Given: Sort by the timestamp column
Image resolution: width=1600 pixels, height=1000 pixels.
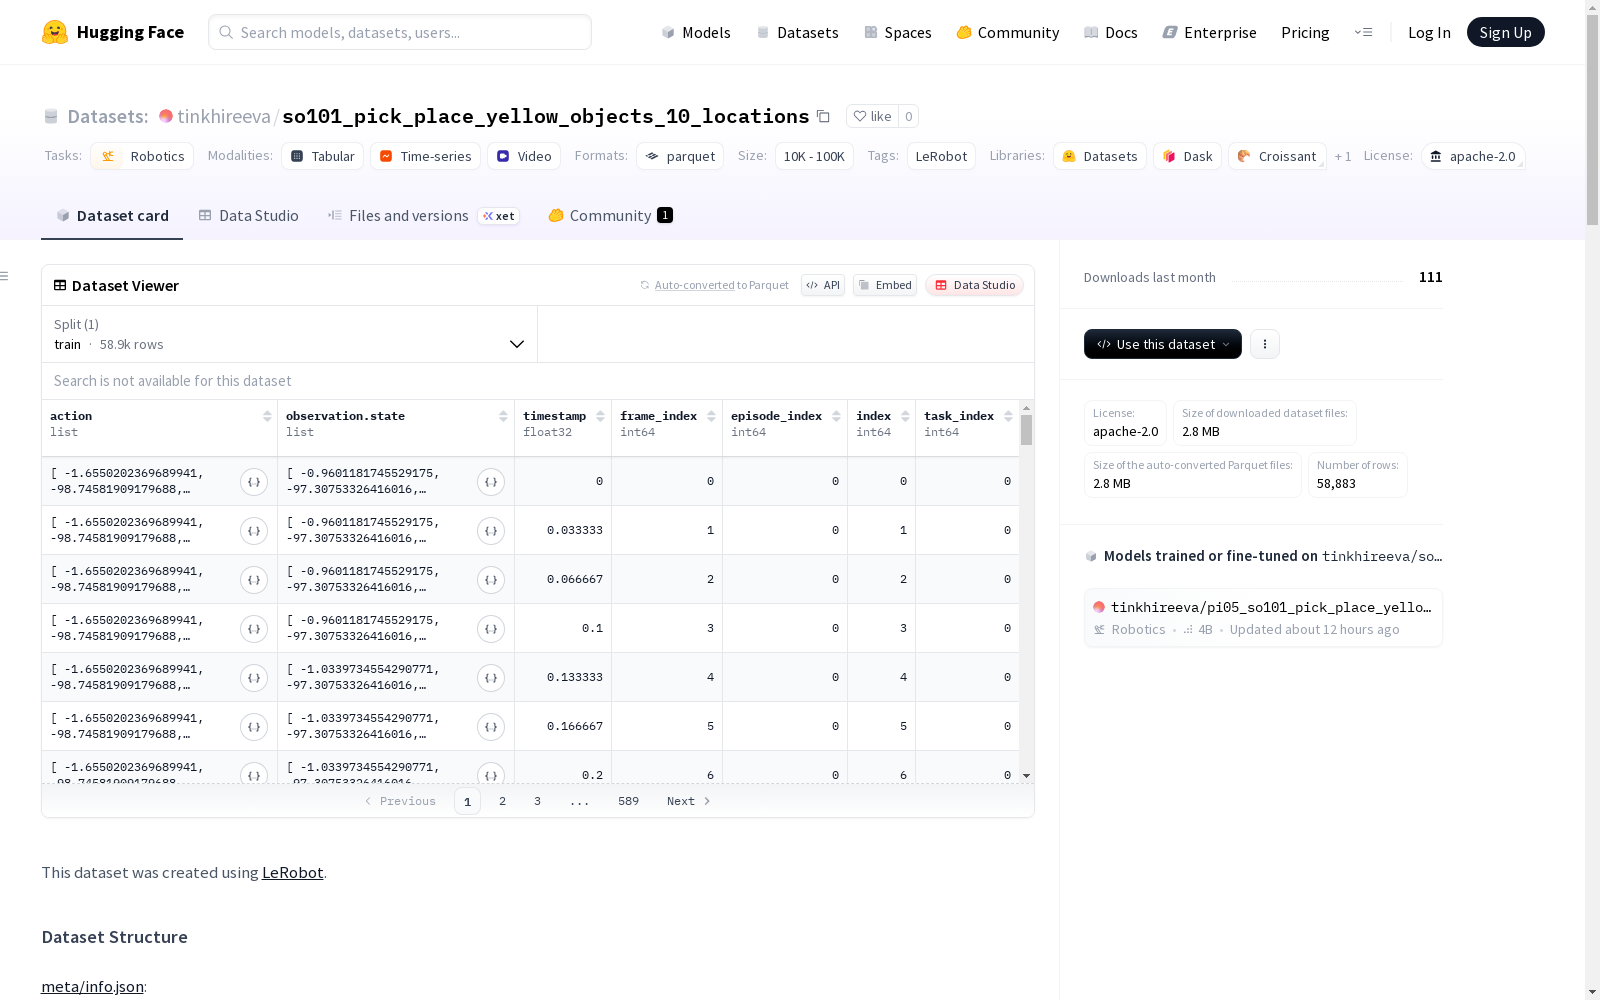Looking at the screenshot, I should (600, 416).
